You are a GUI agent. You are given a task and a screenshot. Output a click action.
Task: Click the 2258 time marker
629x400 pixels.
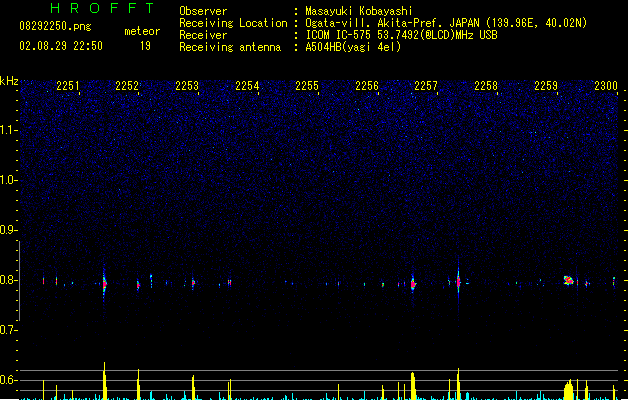(x=486, y=86)
